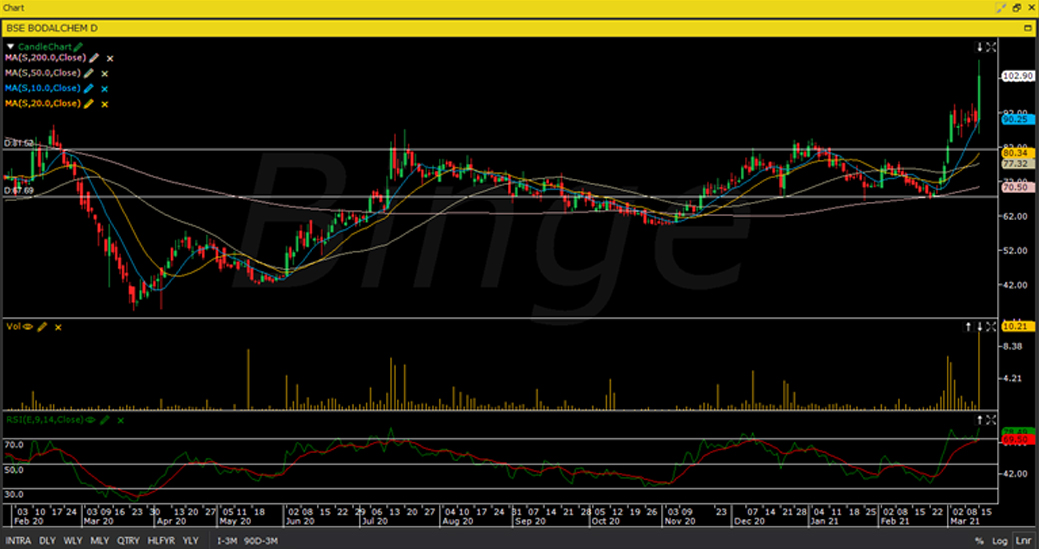
Task: Restore the Chart window size
Action: click(1016, 8)
